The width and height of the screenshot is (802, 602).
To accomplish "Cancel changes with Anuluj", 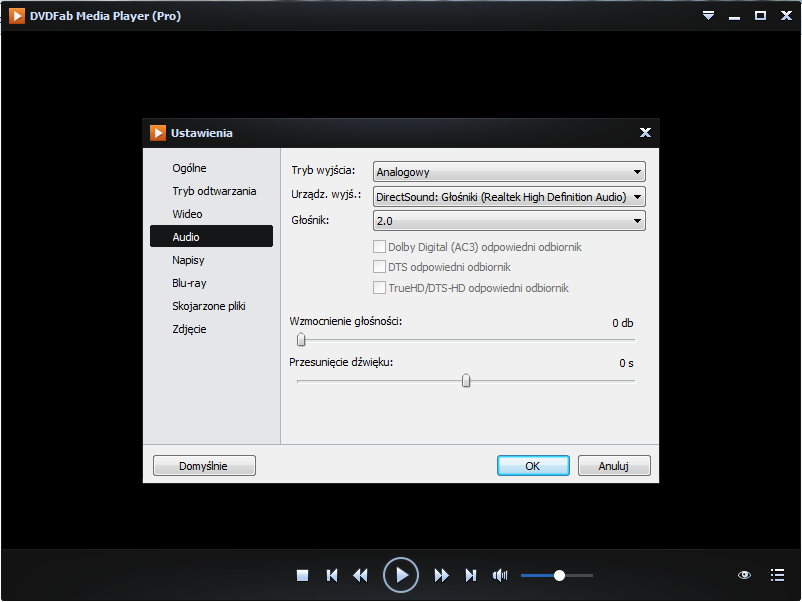I will click(x=614, y=465).
